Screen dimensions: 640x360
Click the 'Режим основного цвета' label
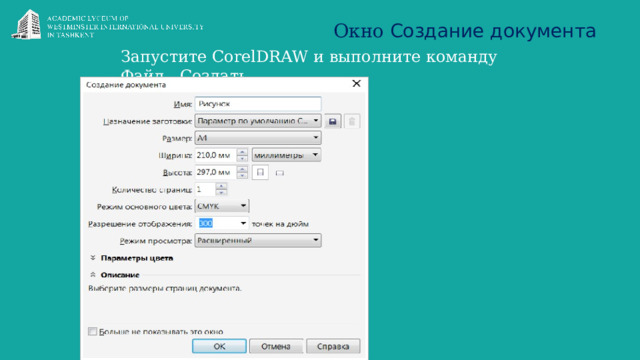[x=144, y=207]
